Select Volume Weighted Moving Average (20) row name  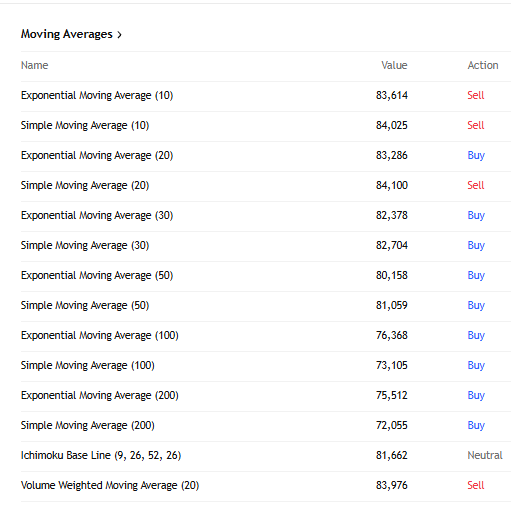pyautogui.click(x=110, y=485)
